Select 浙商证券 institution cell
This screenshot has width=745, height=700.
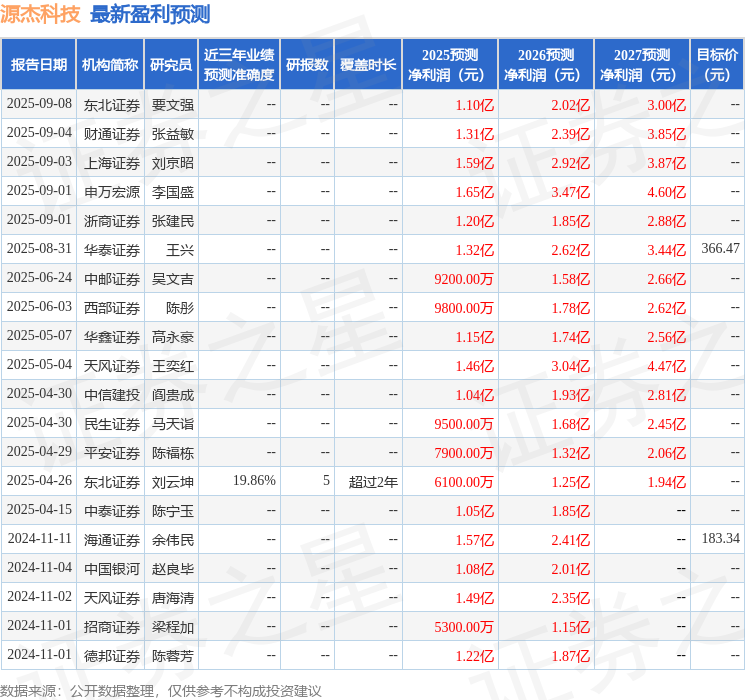112,221
